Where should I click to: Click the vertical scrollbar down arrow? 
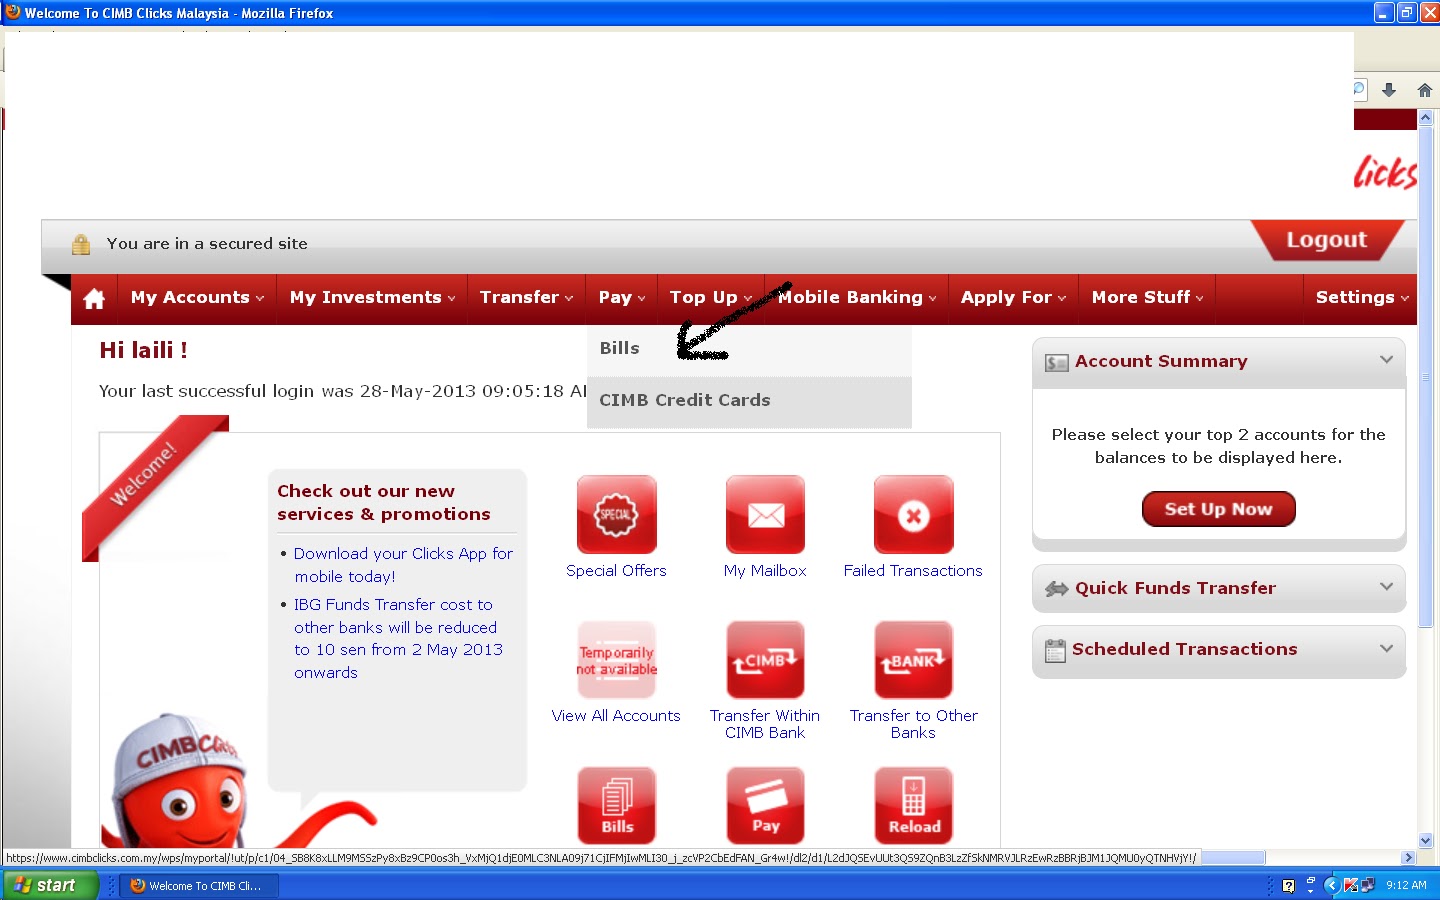[x=1426, y=841]
